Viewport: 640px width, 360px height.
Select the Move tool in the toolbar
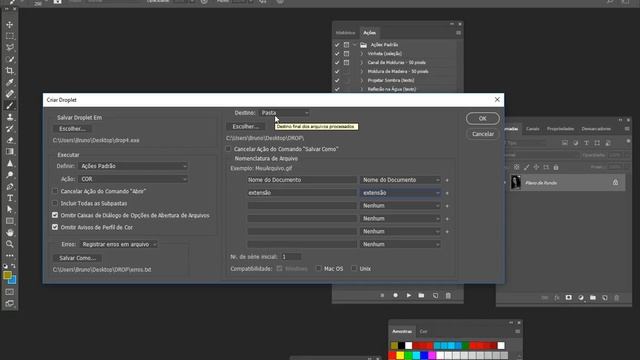pyautogui.click(x=9, y=24)
